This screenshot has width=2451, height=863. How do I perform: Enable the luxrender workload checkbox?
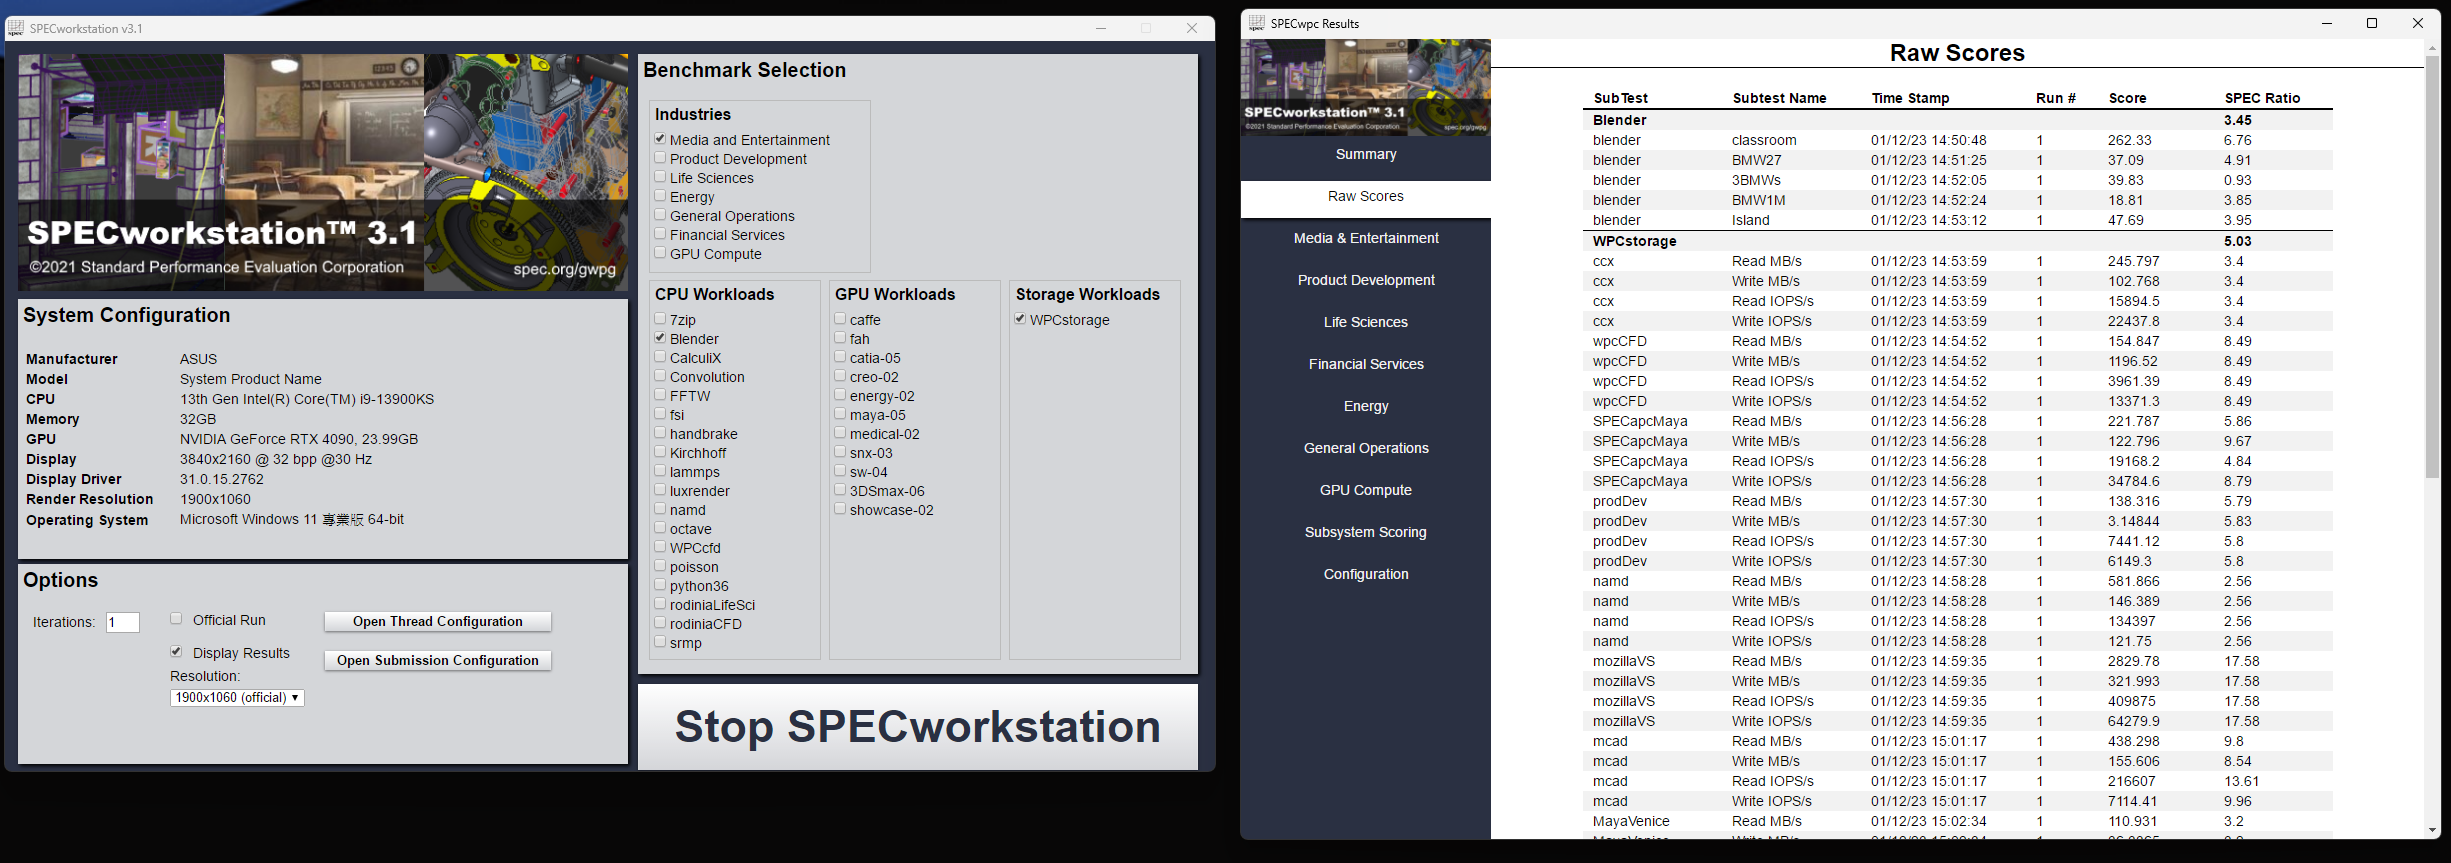(x=660, y=490)
